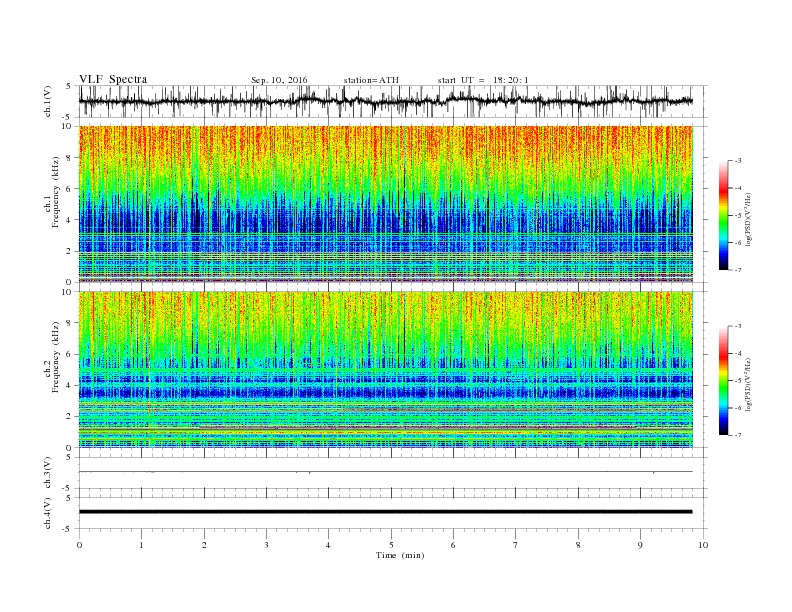Image resolution: width=792 pixels, height=612 pixels.
Task: Click the "VLF Spectra" plot title
Action: pos(113,79)
